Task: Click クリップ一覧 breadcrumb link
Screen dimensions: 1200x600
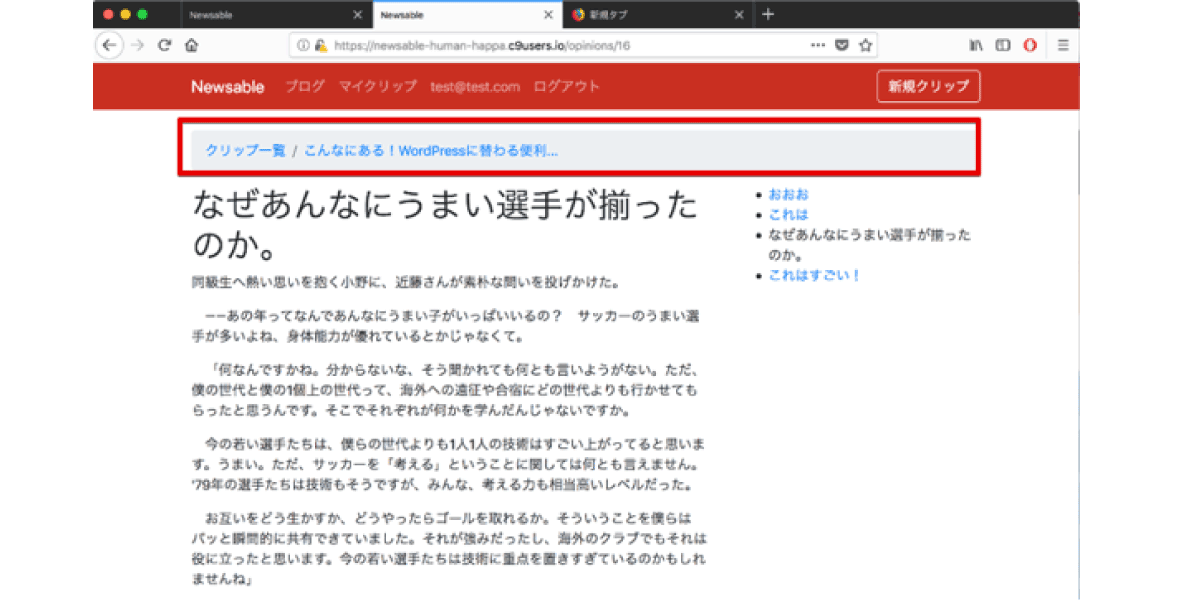Action: pyautogui.click(x=246, y=150)
